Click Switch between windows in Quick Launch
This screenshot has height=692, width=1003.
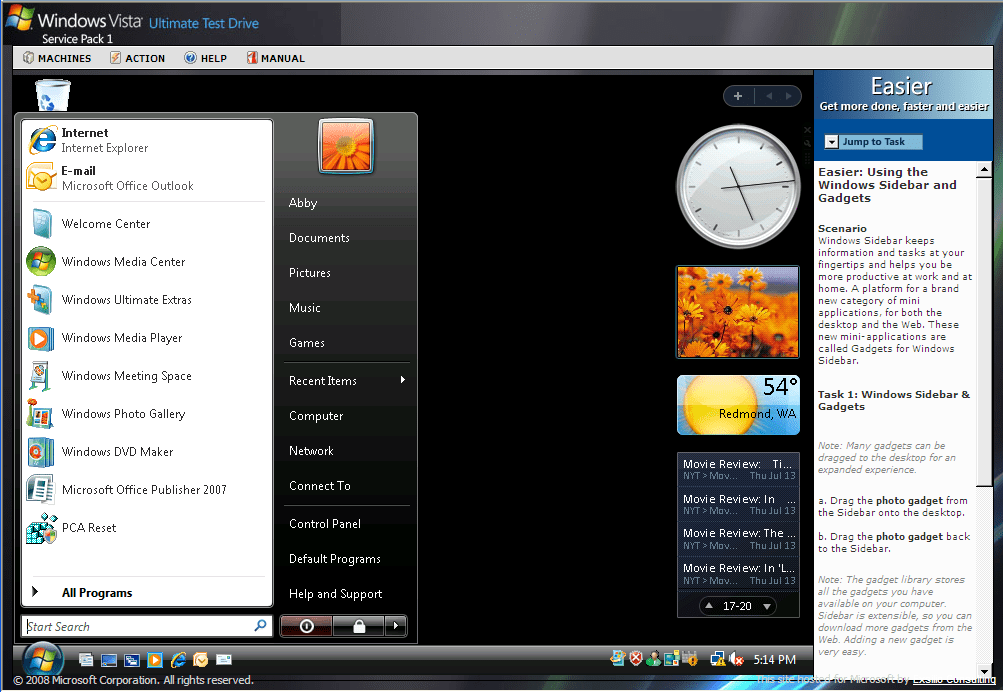coord(132,660)
